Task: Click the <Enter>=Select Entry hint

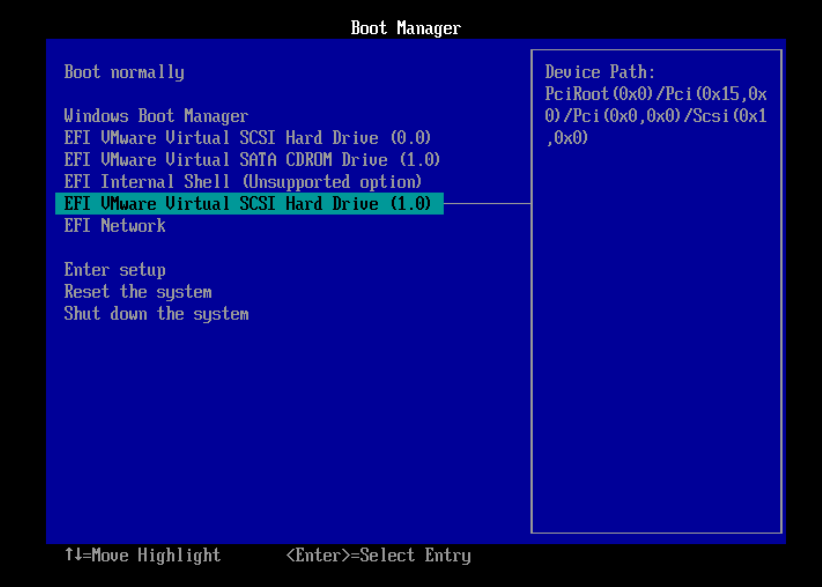Action: pos(378,555)
